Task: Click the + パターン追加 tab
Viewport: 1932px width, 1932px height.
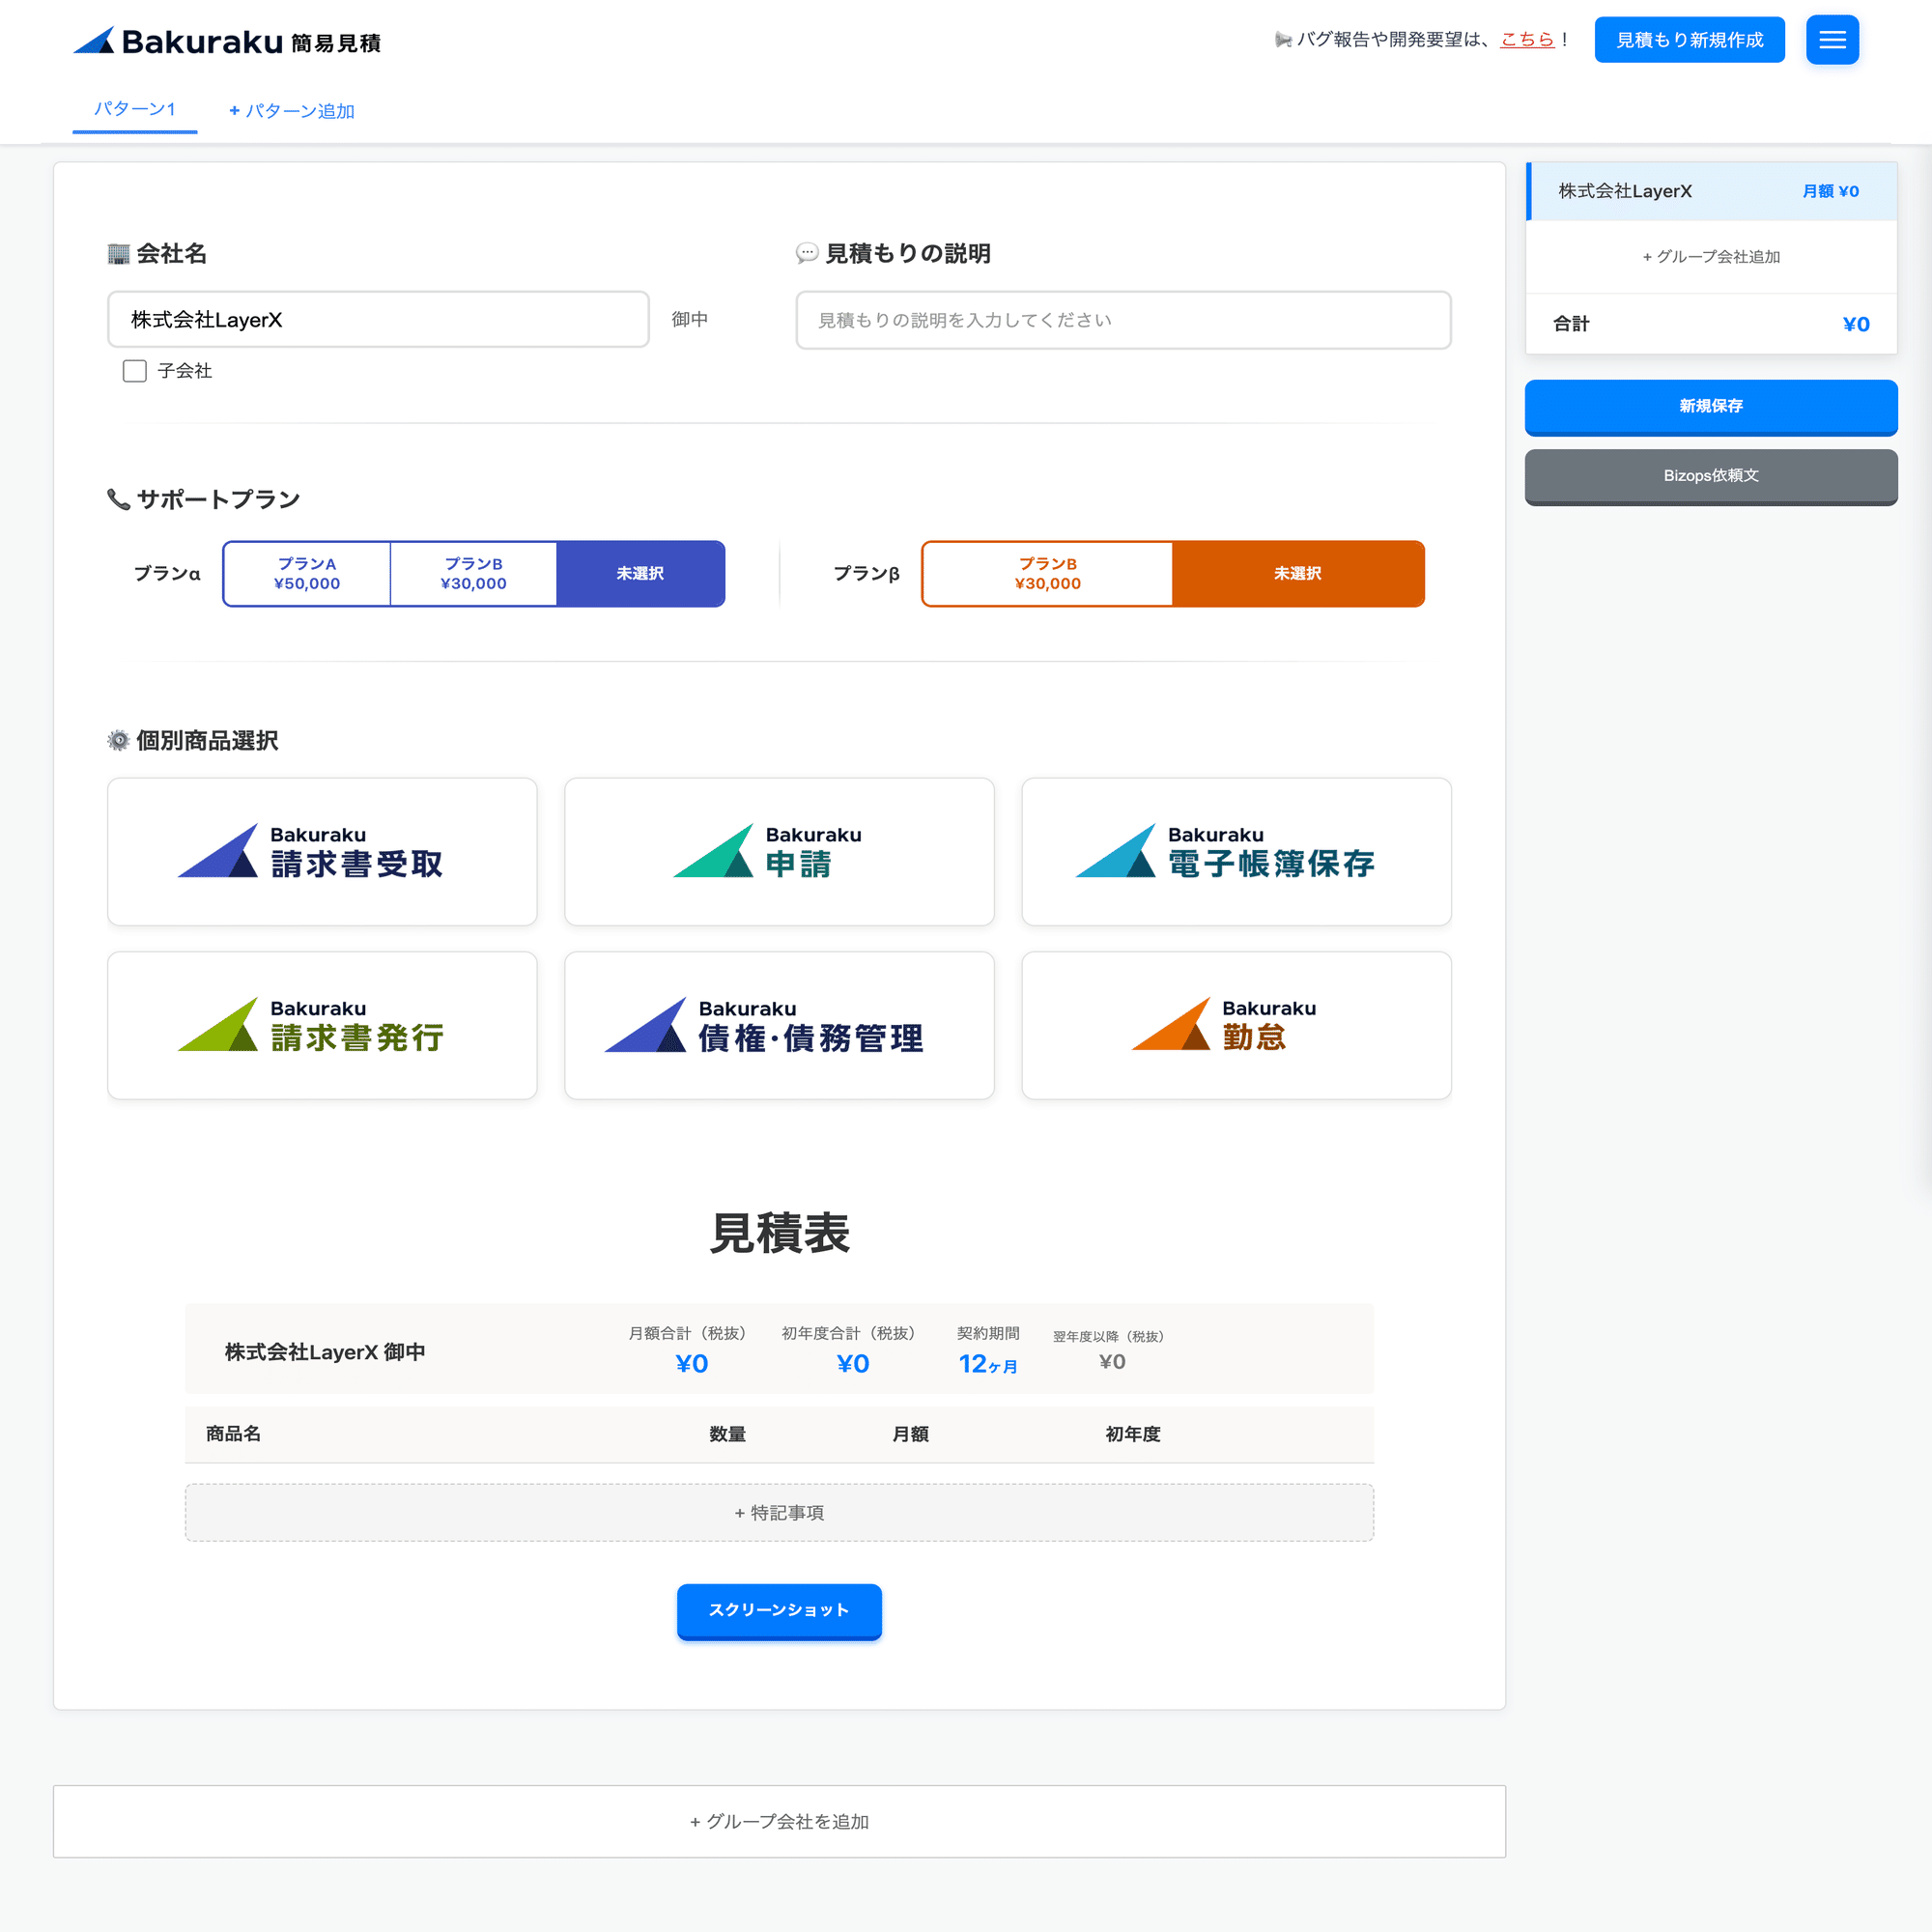Action: 292,111
